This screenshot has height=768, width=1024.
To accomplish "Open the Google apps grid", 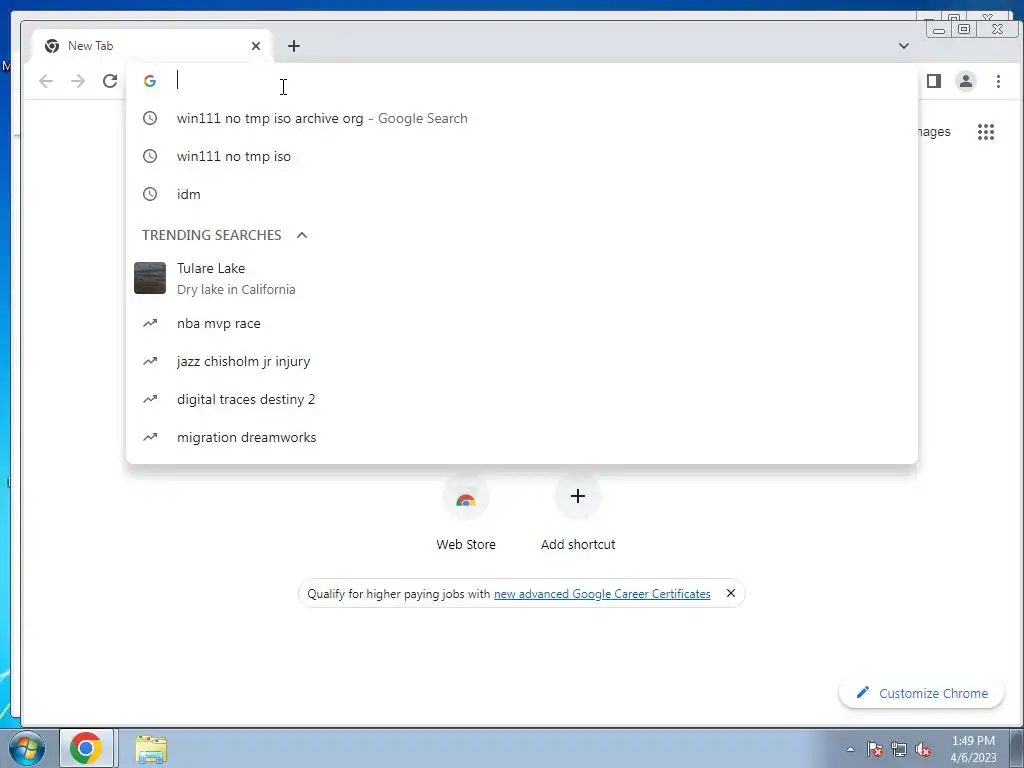I will [x=985, y=132].
